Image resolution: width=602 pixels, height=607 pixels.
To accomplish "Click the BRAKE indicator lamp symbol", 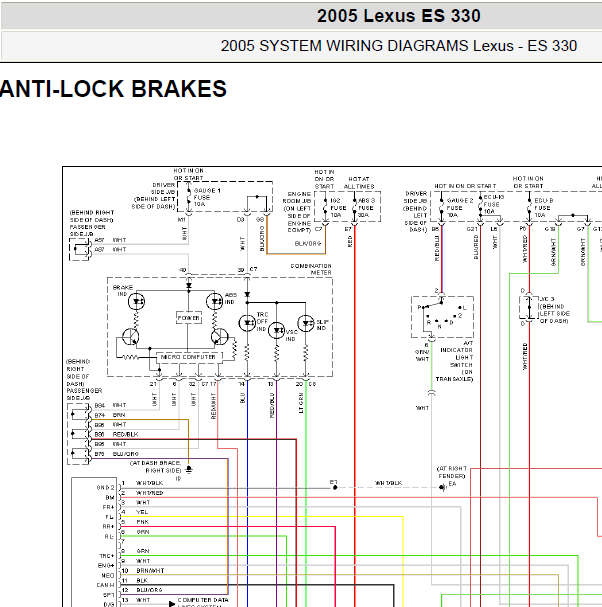I will point(136,301).
